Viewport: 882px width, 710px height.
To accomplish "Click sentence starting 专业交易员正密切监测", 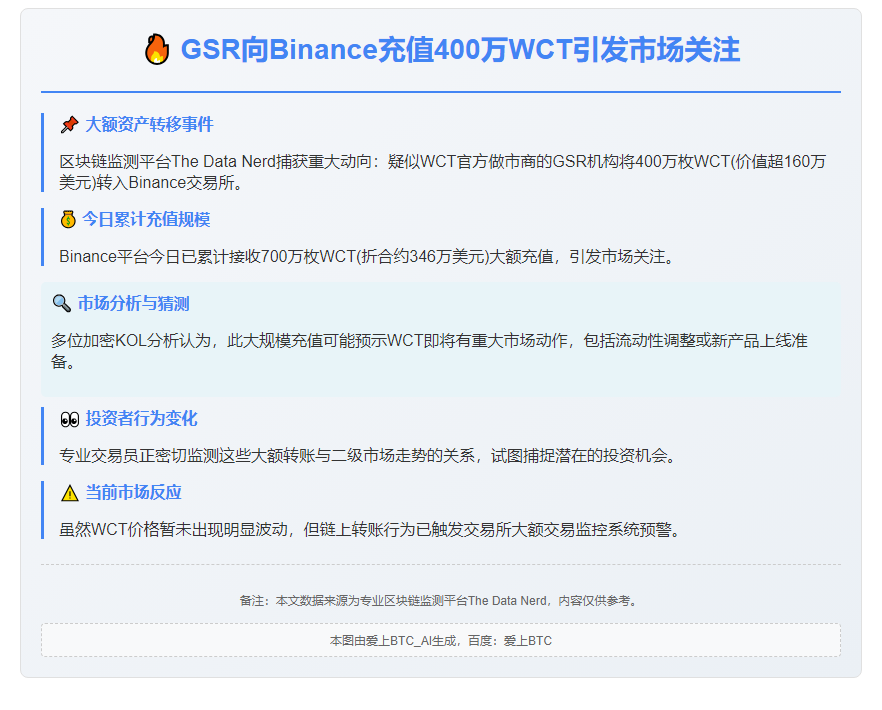I will [x=367, y=456].
